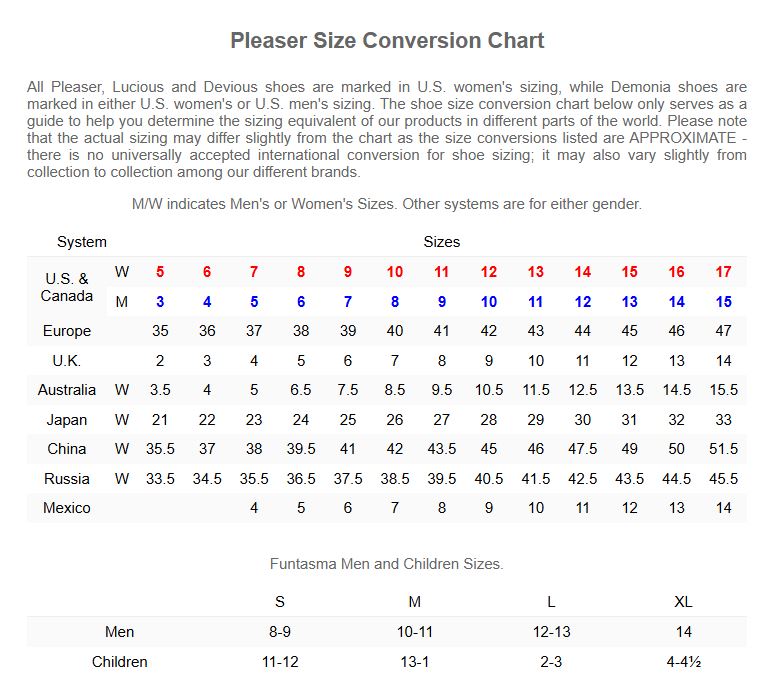
Task: Click the China row label
Action: 67,449
